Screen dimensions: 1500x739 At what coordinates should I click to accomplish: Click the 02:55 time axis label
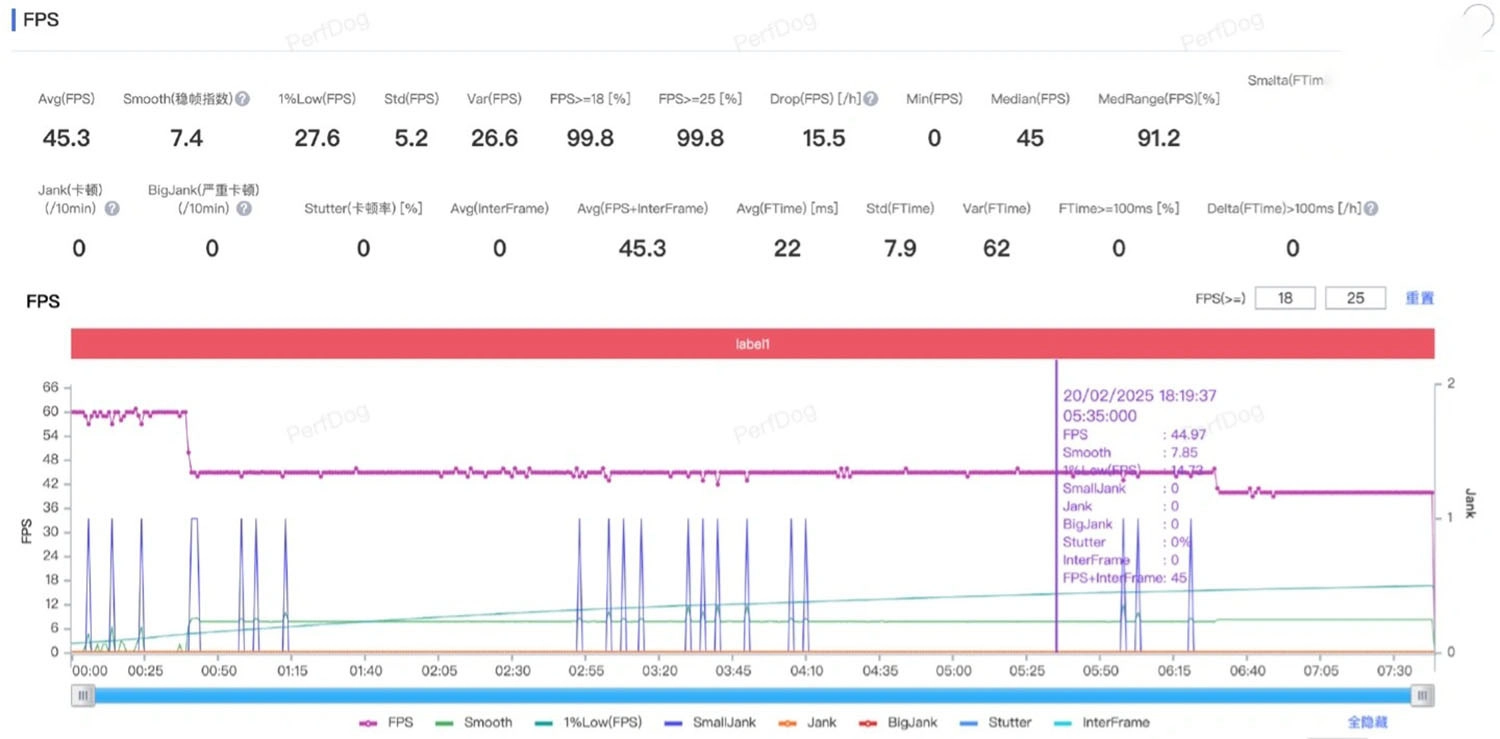(586, 671)
